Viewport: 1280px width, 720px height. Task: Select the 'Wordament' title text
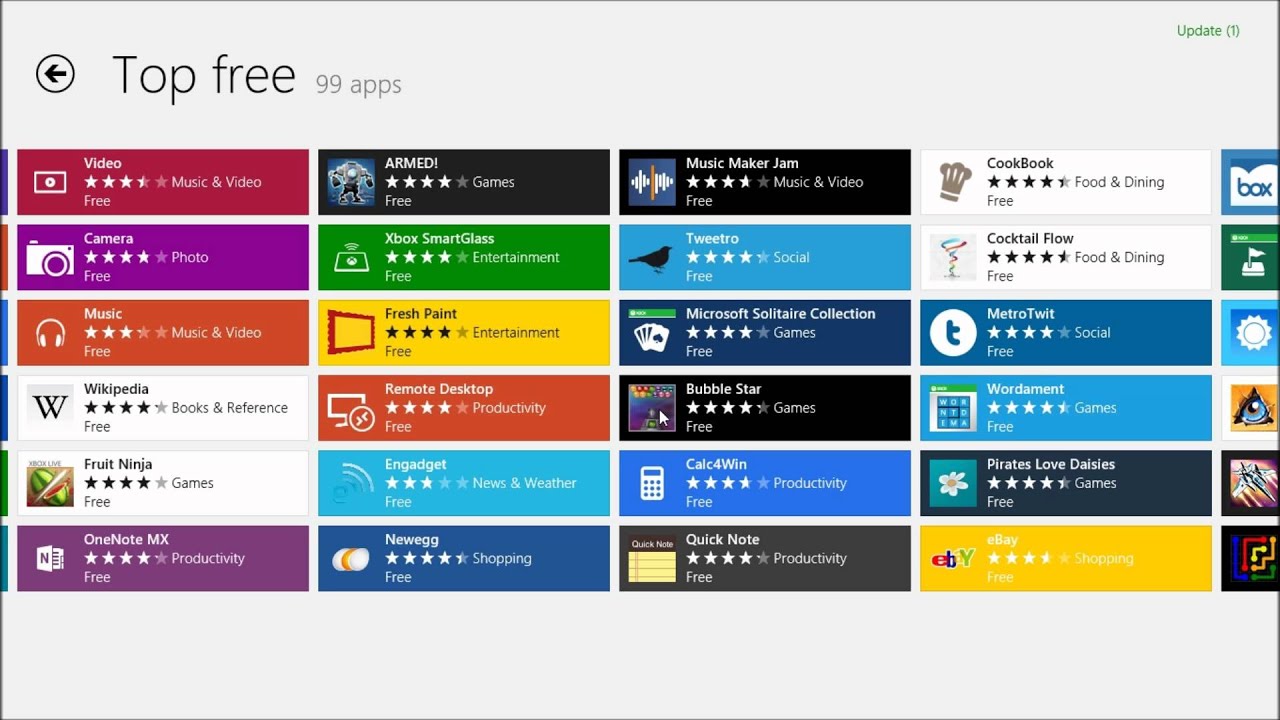pyautogui.click(x=1025, y=389)
